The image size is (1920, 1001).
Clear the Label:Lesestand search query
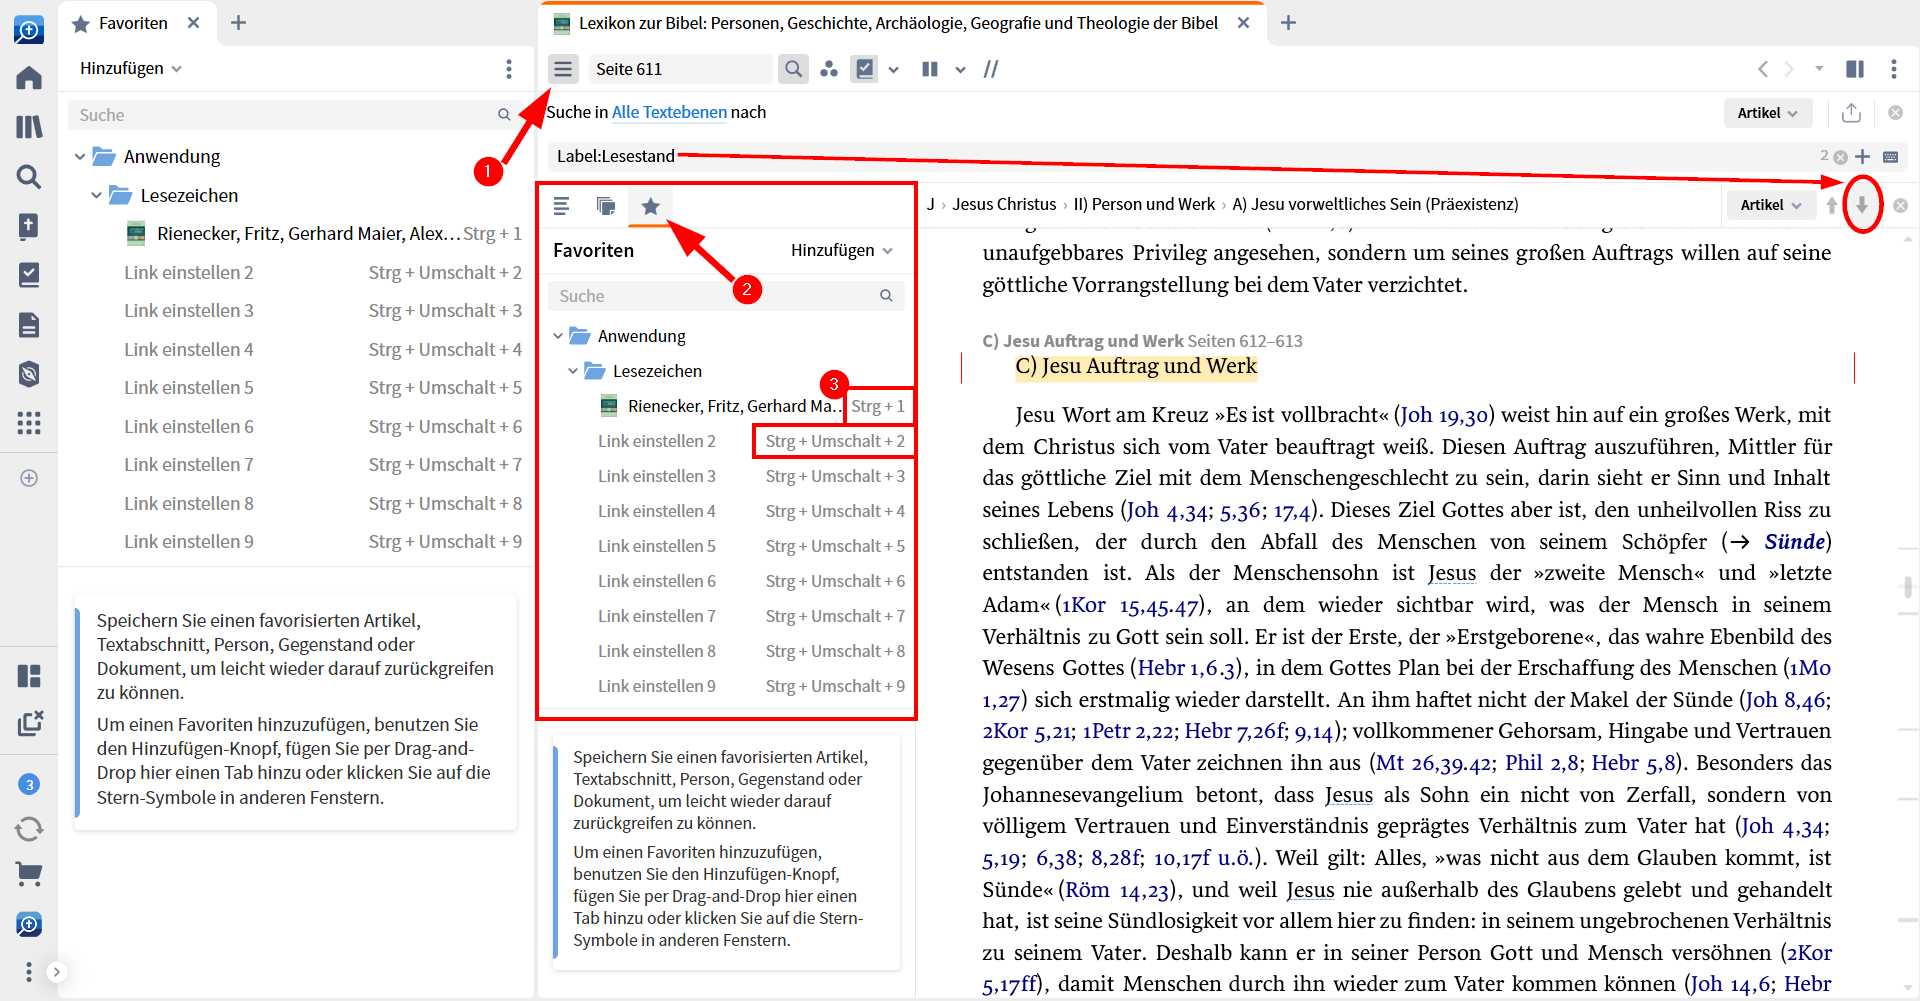[x=1840, y=157]
